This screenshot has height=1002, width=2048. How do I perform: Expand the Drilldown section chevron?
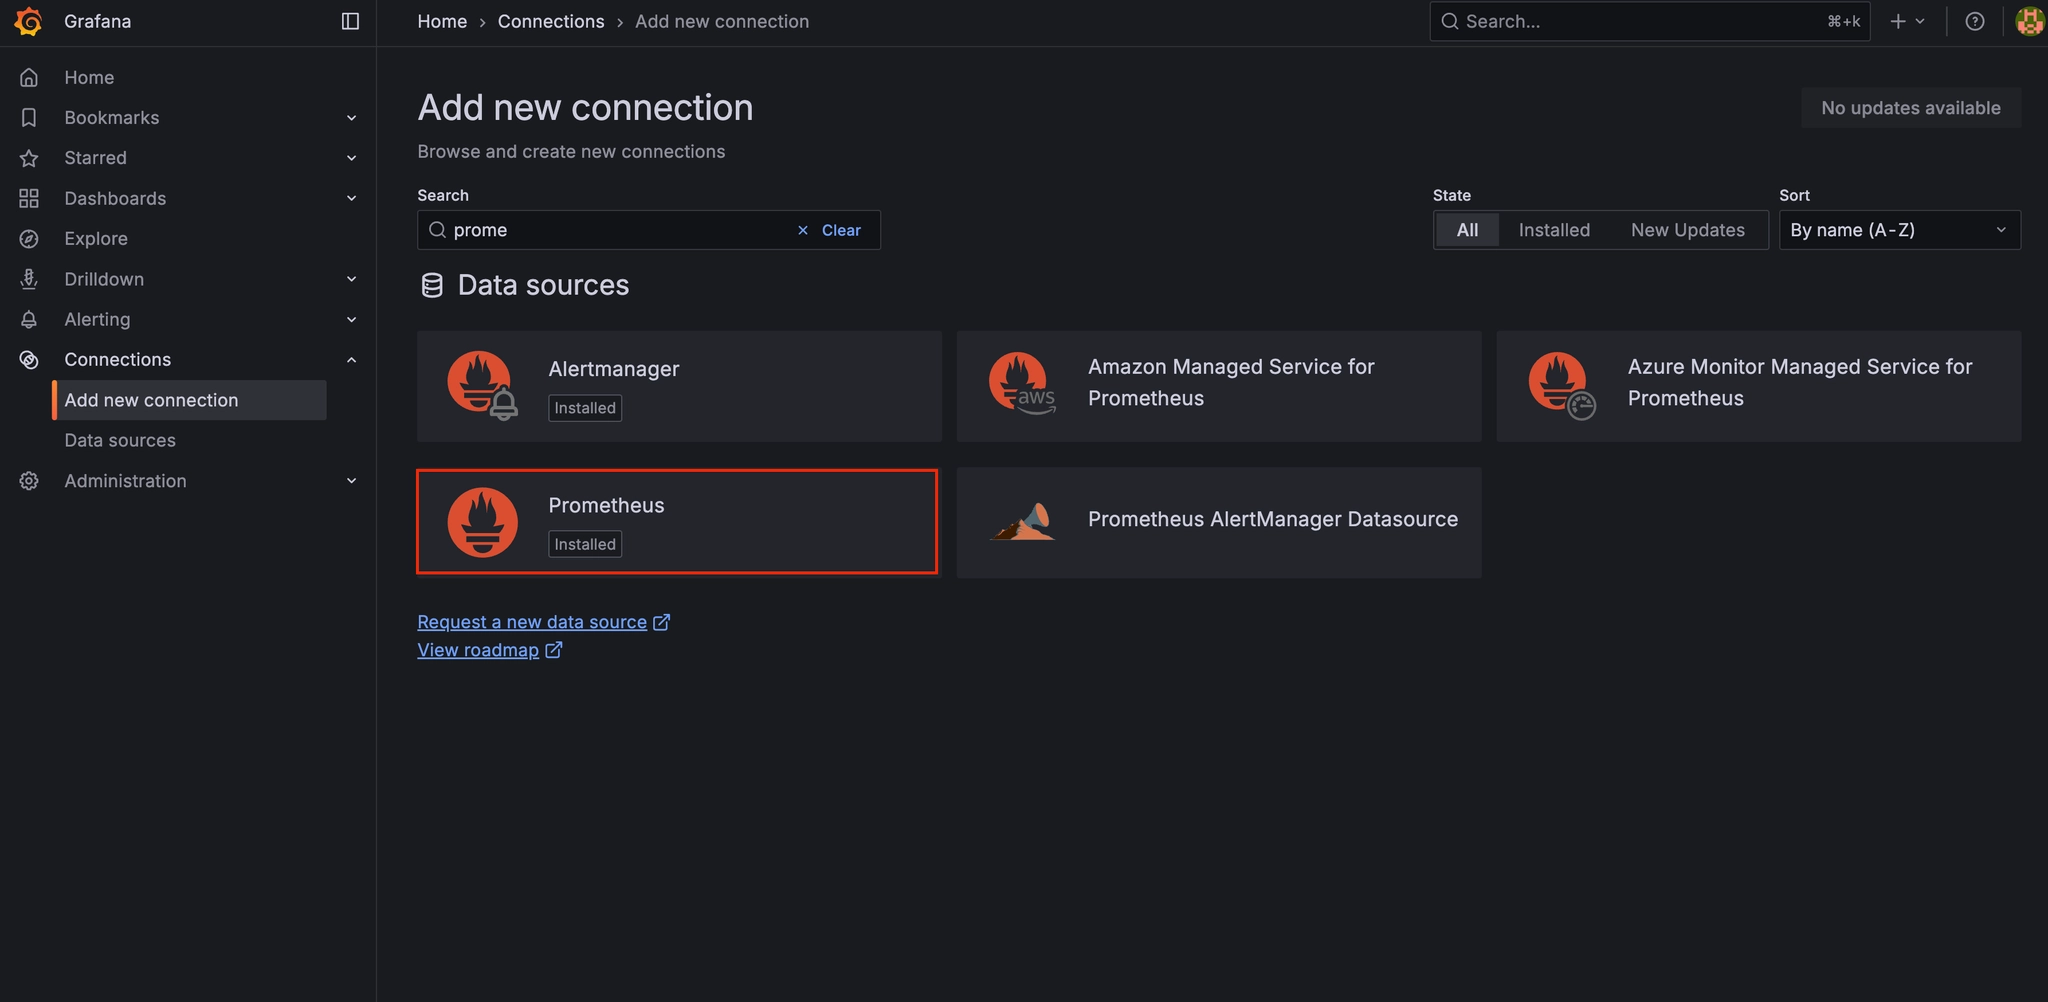coord(351,279)
